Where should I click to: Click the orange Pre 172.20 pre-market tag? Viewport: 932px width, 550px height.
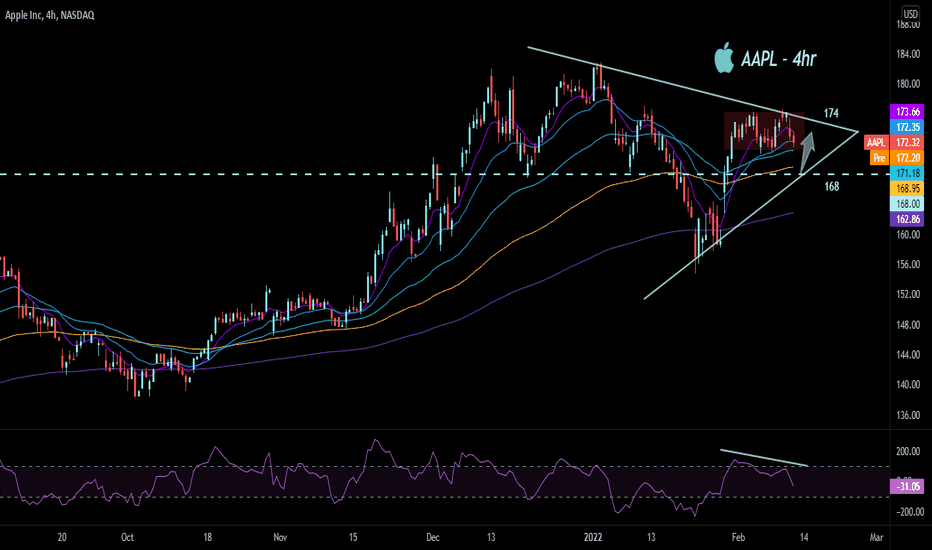point(897,158)
